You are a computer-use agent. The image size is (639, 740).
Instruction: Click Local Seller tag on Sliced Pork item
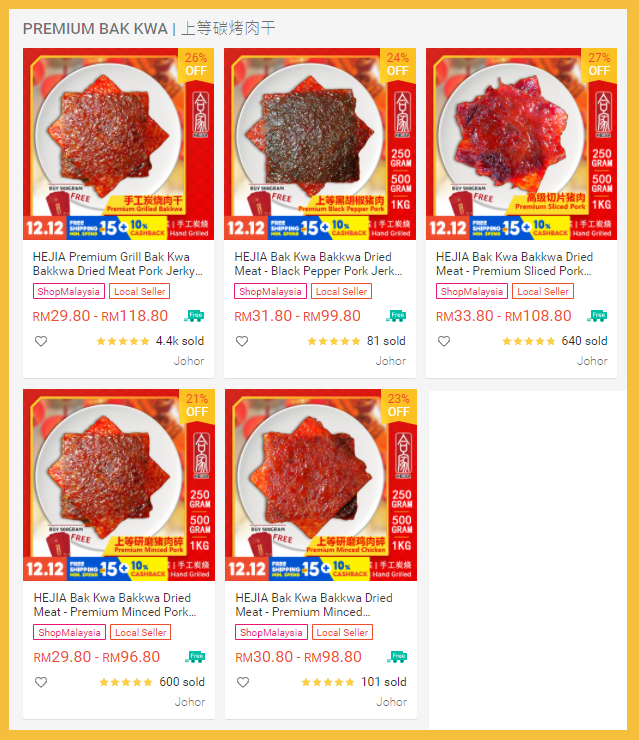pos(543,291)
